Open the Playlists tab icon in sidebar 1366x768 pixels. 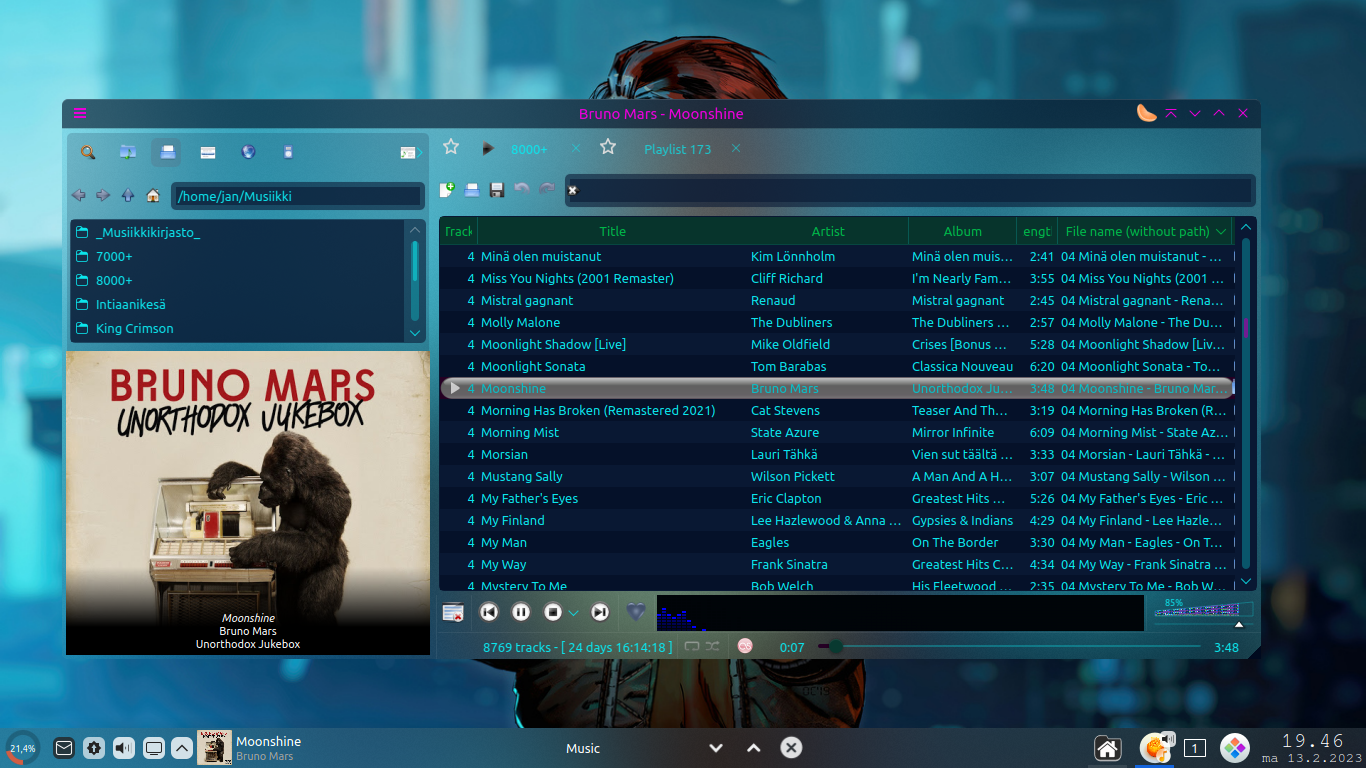point(208,152)
